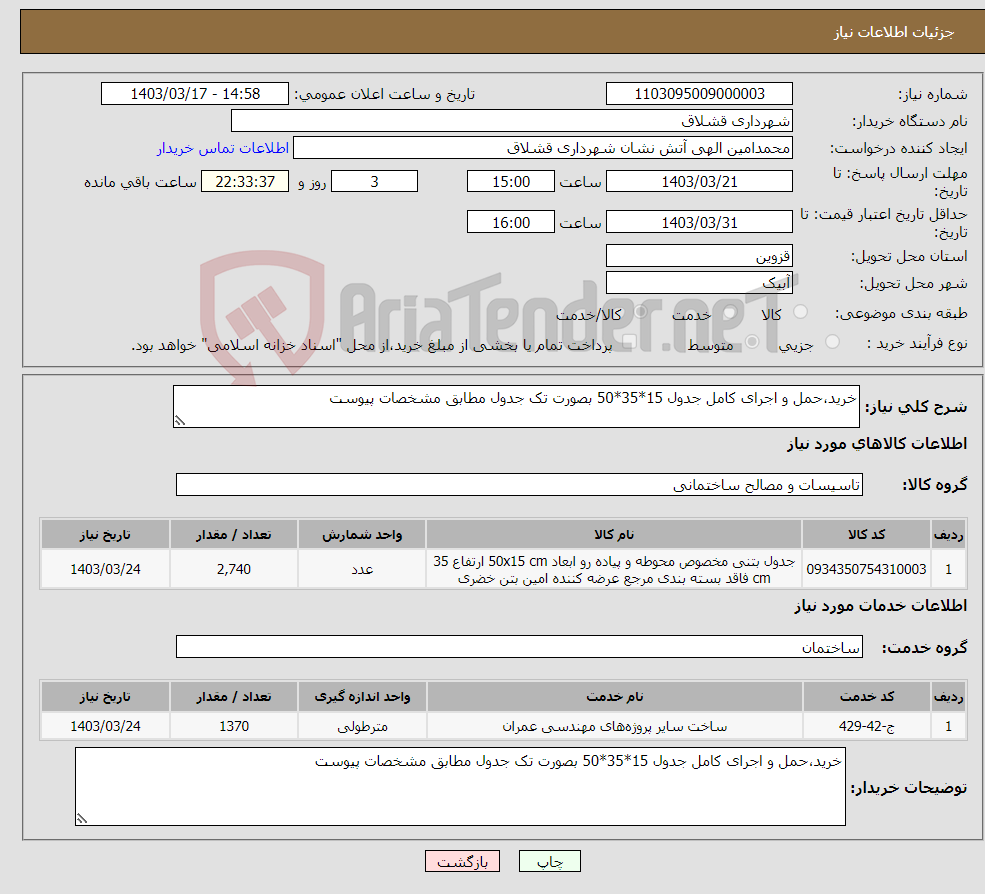Click the response deadline time 15:00
The image size is (985, 894).
click(x=511, y=182)
